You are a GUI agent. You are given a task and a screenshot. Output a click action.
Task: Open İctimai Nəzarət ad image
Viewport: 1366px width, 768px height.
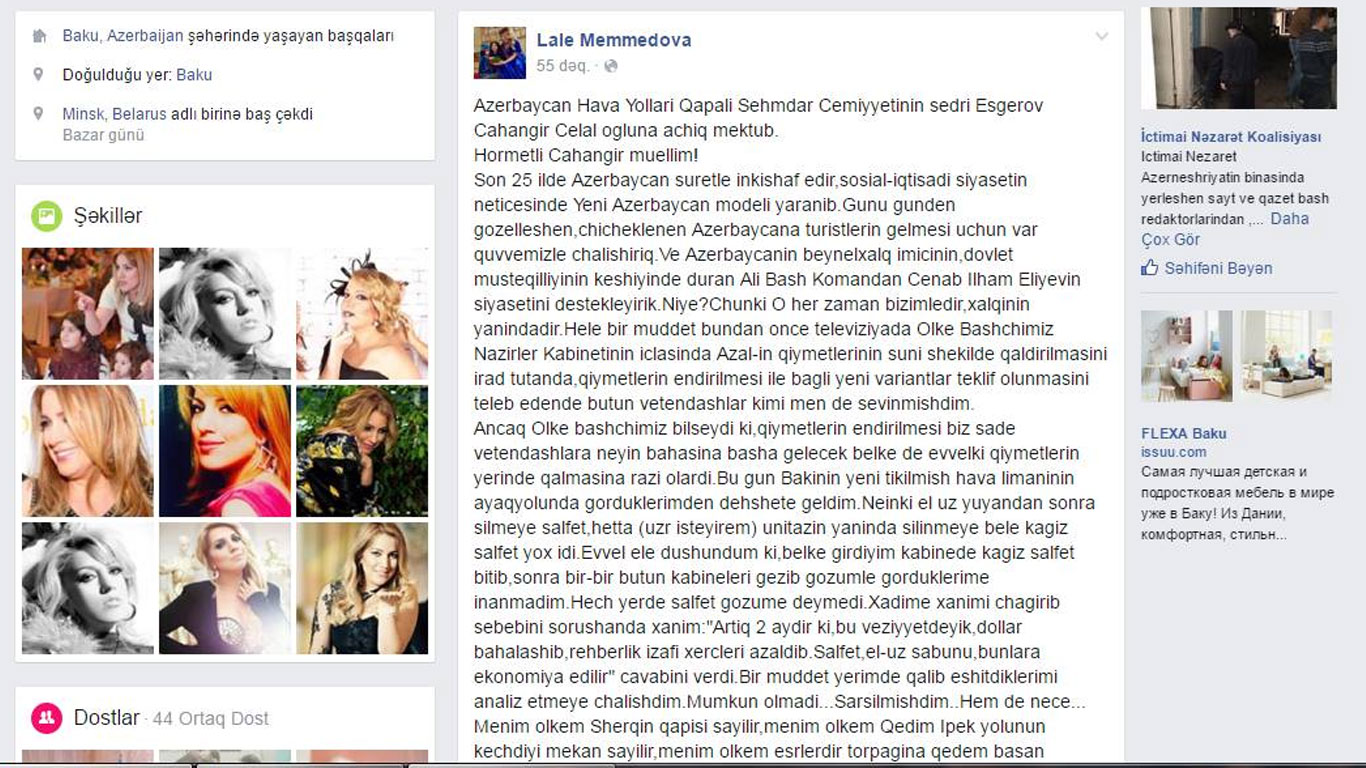(x=1239, y=58)
